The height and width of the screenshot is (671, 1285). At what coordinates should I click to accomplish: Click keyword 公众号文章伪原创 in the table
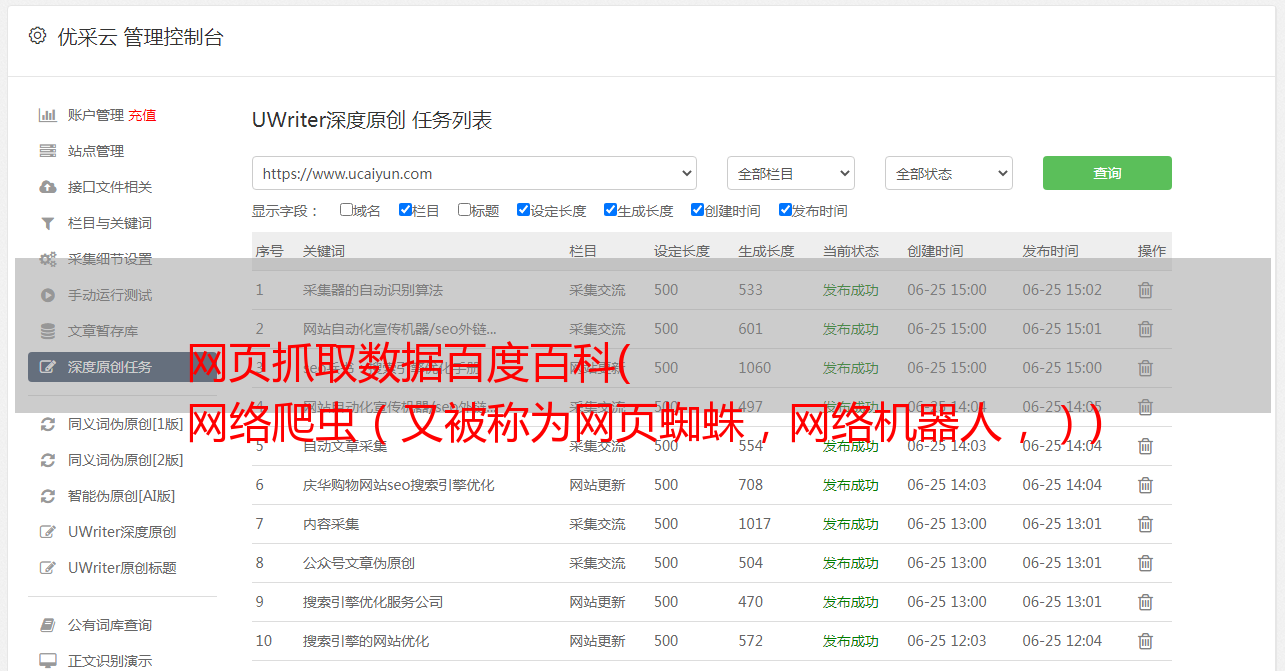click(x=359, y=563)
